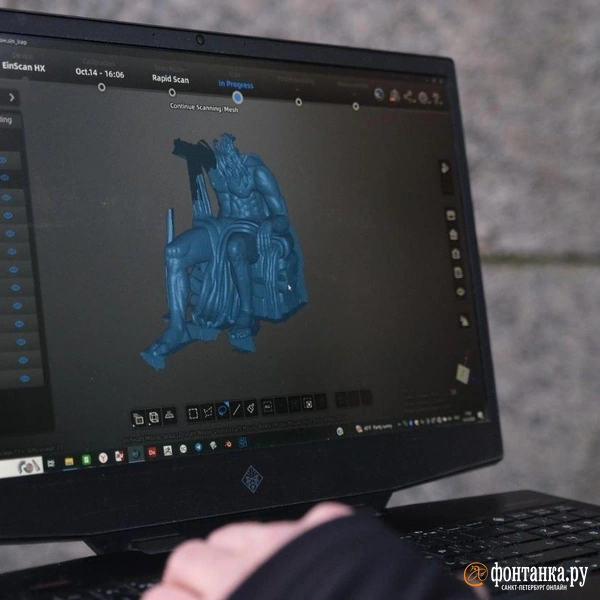The image size is (600, 600).
Task: Click the Windows taskbar search box
Action: [x=21, y=467]
